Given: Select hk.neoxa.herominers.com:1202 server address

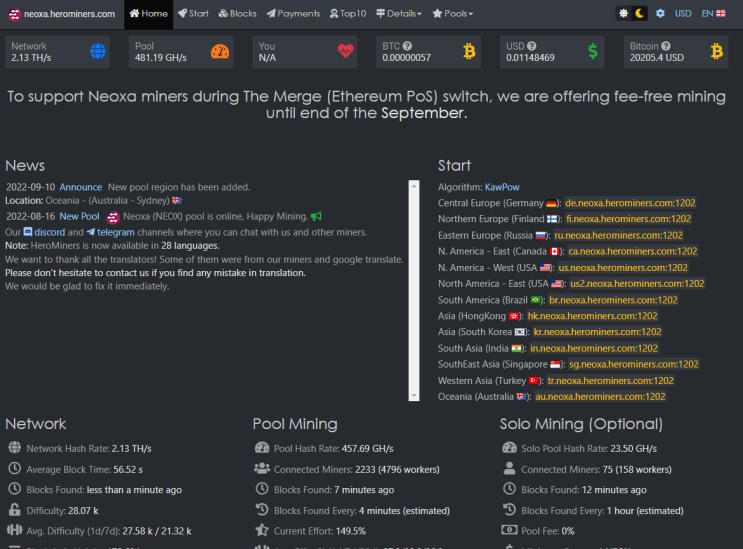Looking at the screenshot, I should point(592,316).
